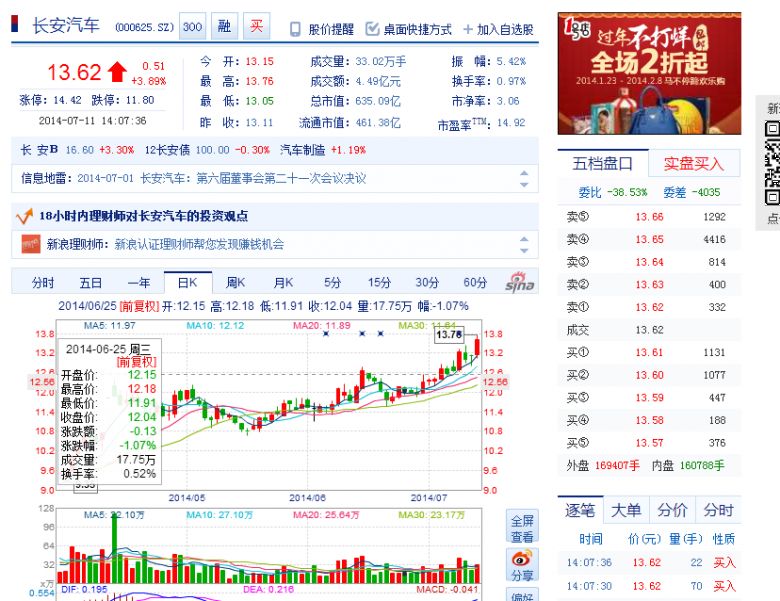Select the 逐笔 trades tab
This screenshot has width=780, height=601.
(580, 510)
